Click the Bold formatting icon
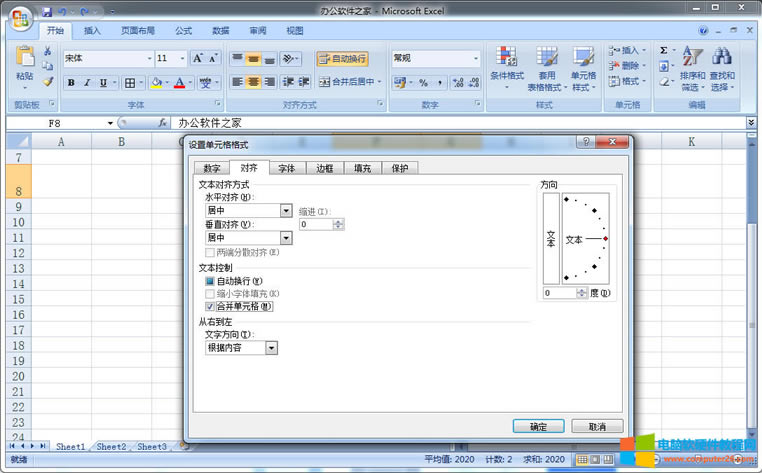The height and width of the screenshot is (473, 762). 72,83
